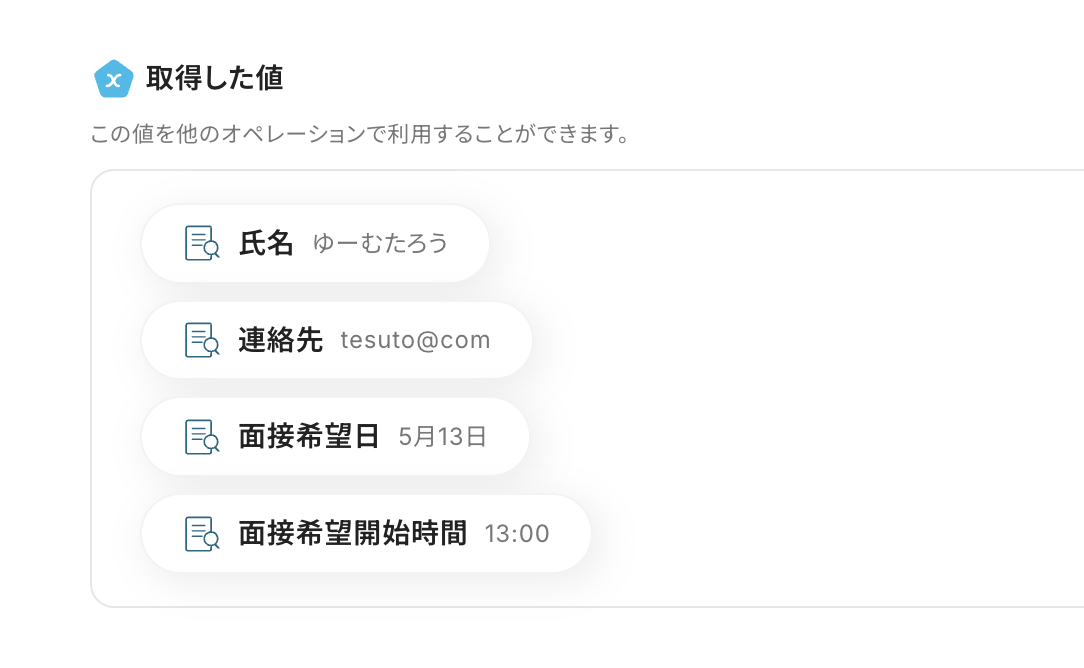Viewport: 1084px width, 668px height.
Task: Select the 氏名 label text
Action: coord(266,243)
